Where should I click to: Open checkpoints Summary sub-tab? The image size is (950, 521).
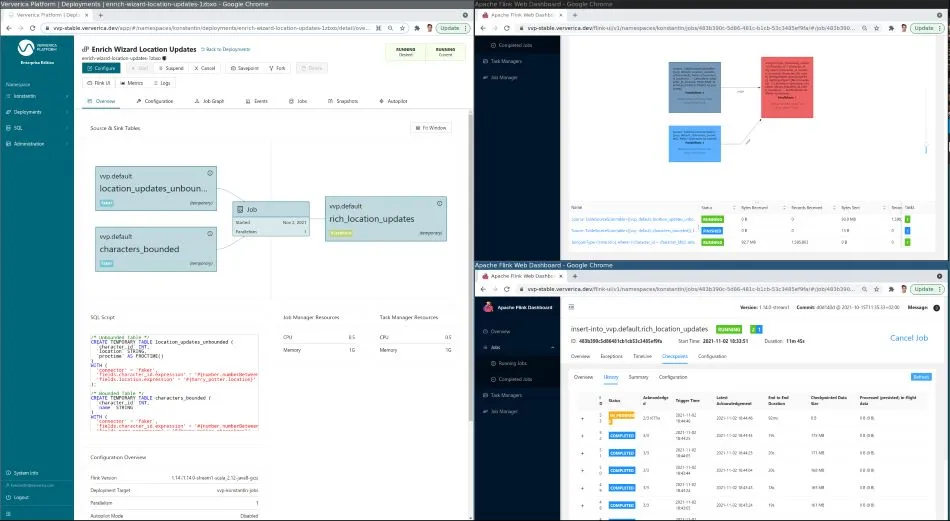(x=638, y=377)
